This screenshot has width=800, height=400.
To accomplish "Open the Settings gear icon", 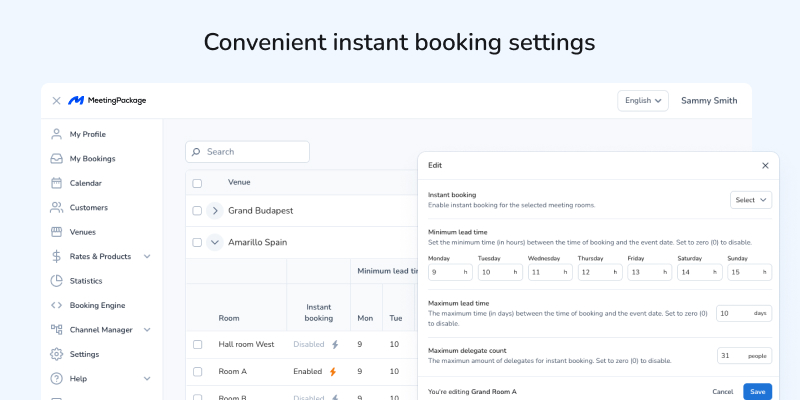I will pyautogui.click(x=57, y=354).
